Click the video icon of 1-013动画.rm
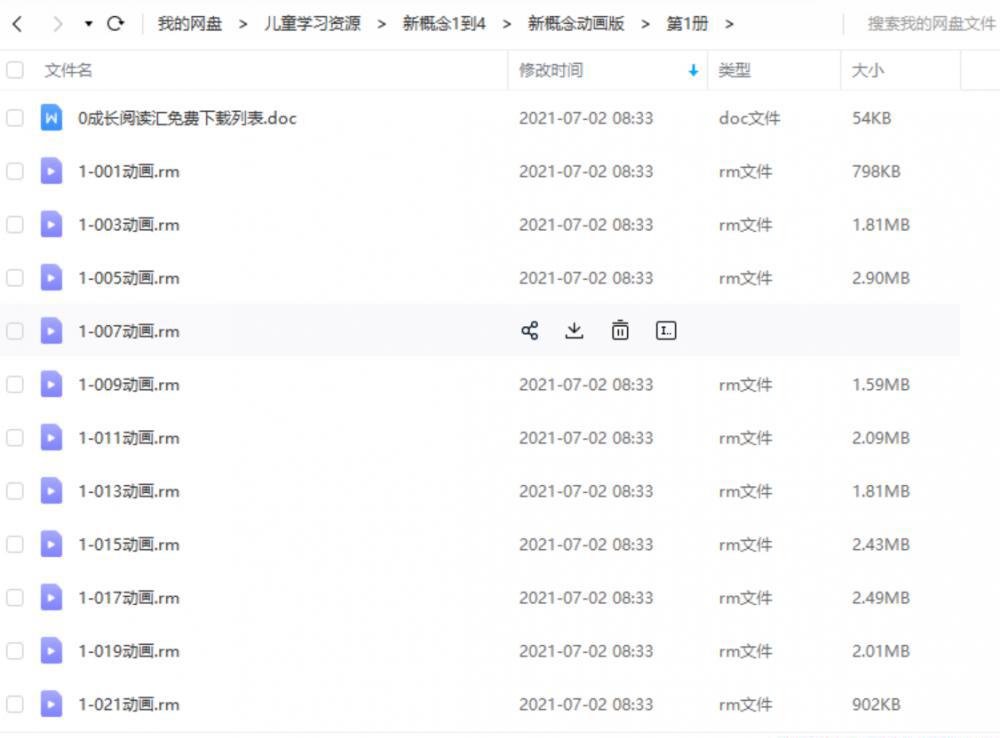The height and width of the screenshot is (738, 1000). tap(51, 491)
